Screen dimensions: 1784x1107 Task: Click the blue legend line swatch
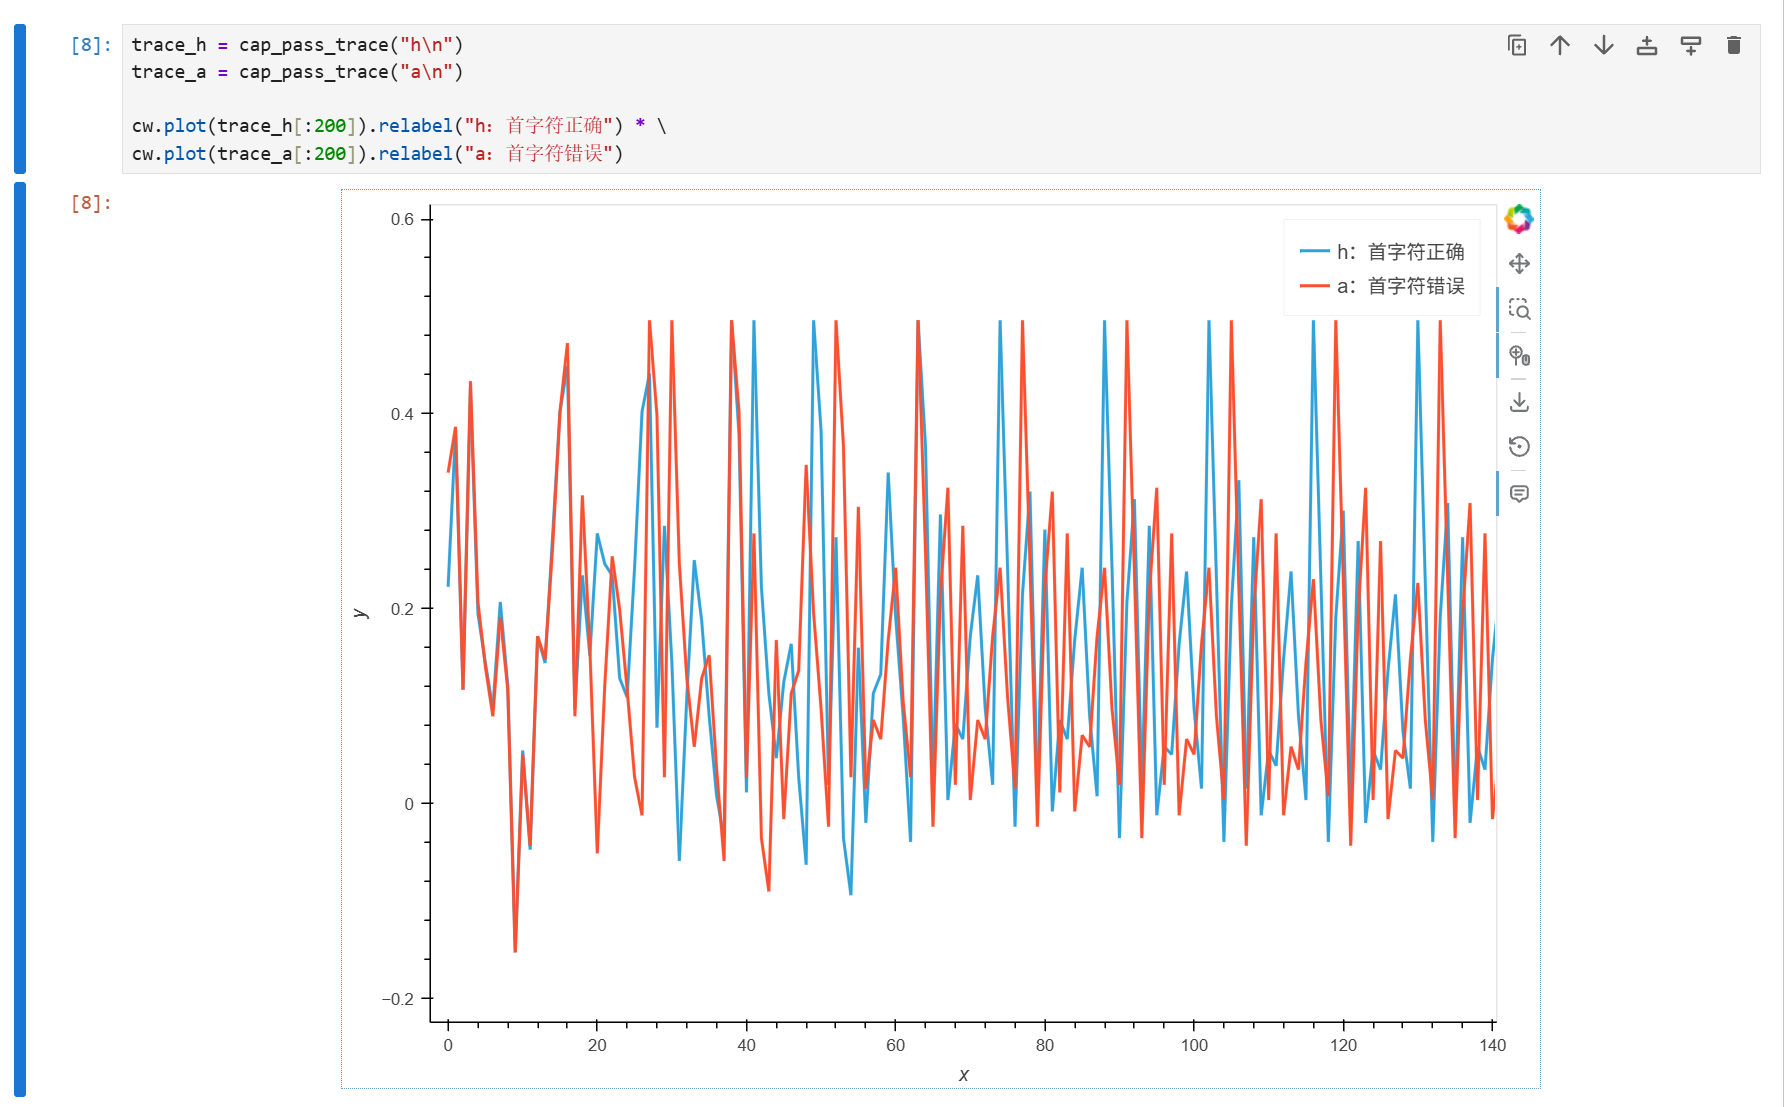1314,252
